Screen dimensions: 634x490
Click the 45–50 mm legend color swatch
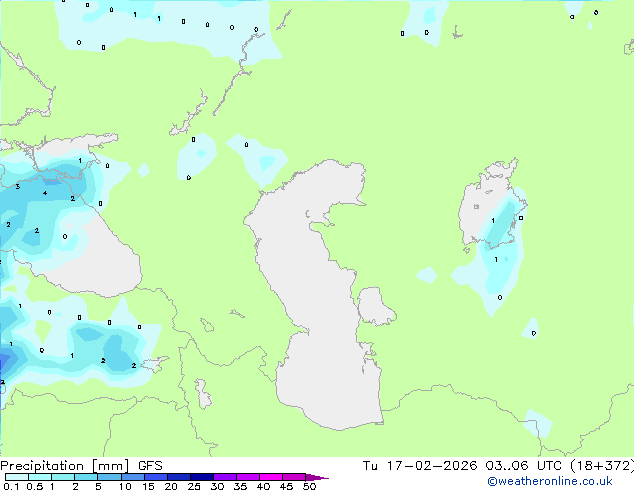coord(294,477)
